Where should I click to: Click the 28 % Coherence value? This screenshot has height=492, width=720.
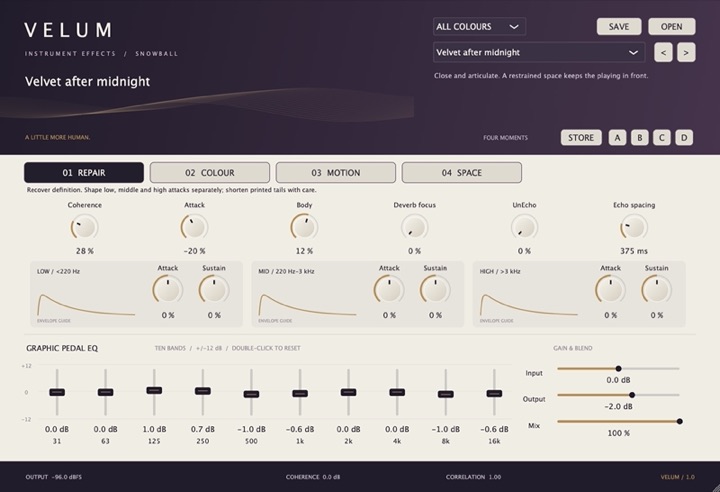[84, 251]
